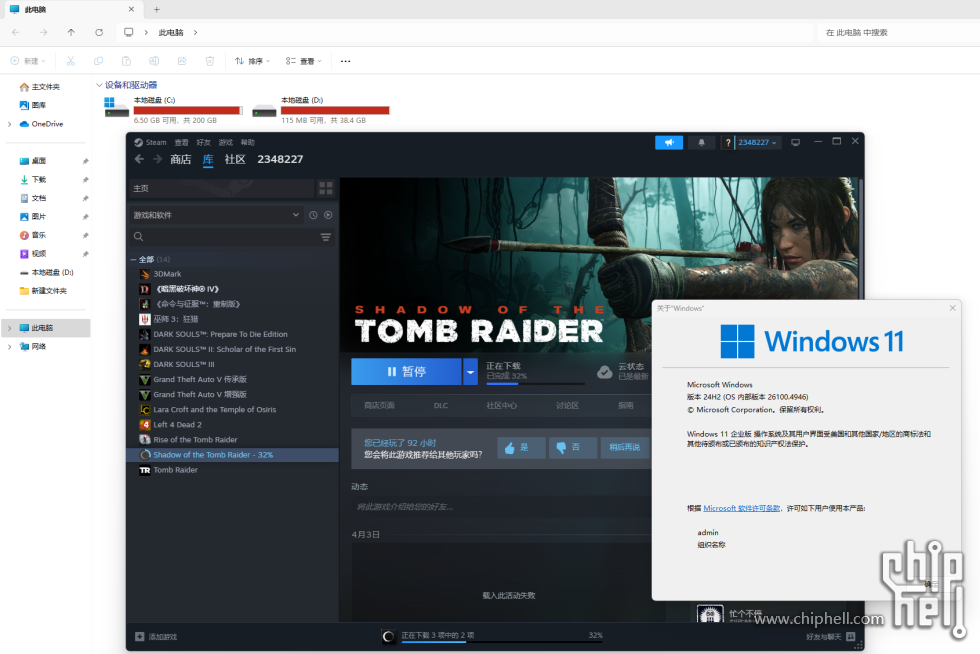The width and height of the screenshot is (980, 654).
Task: Select 3DMark in the Steam library
Action: point(232,274)
